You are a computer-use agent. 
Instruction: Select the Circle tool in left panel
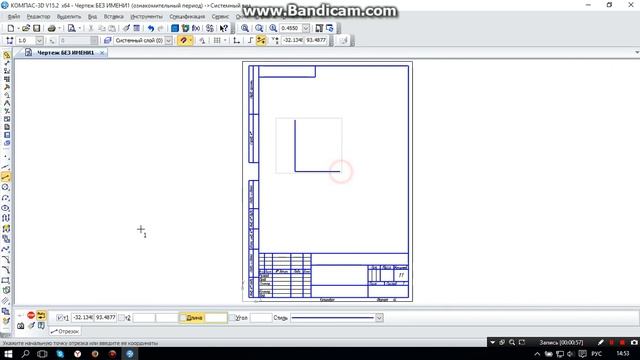pyautogui.click(x=6, y=187)
